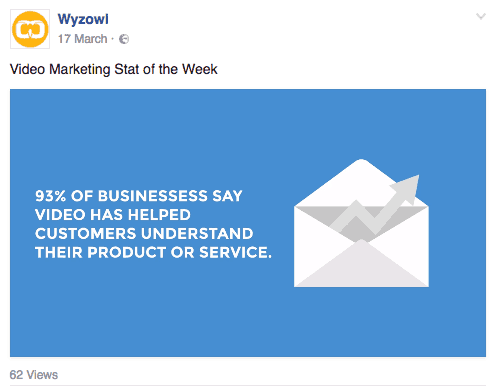The image size is (496, 387).
Task: Select the 62 Views count
Action: [x=34, y=375]
